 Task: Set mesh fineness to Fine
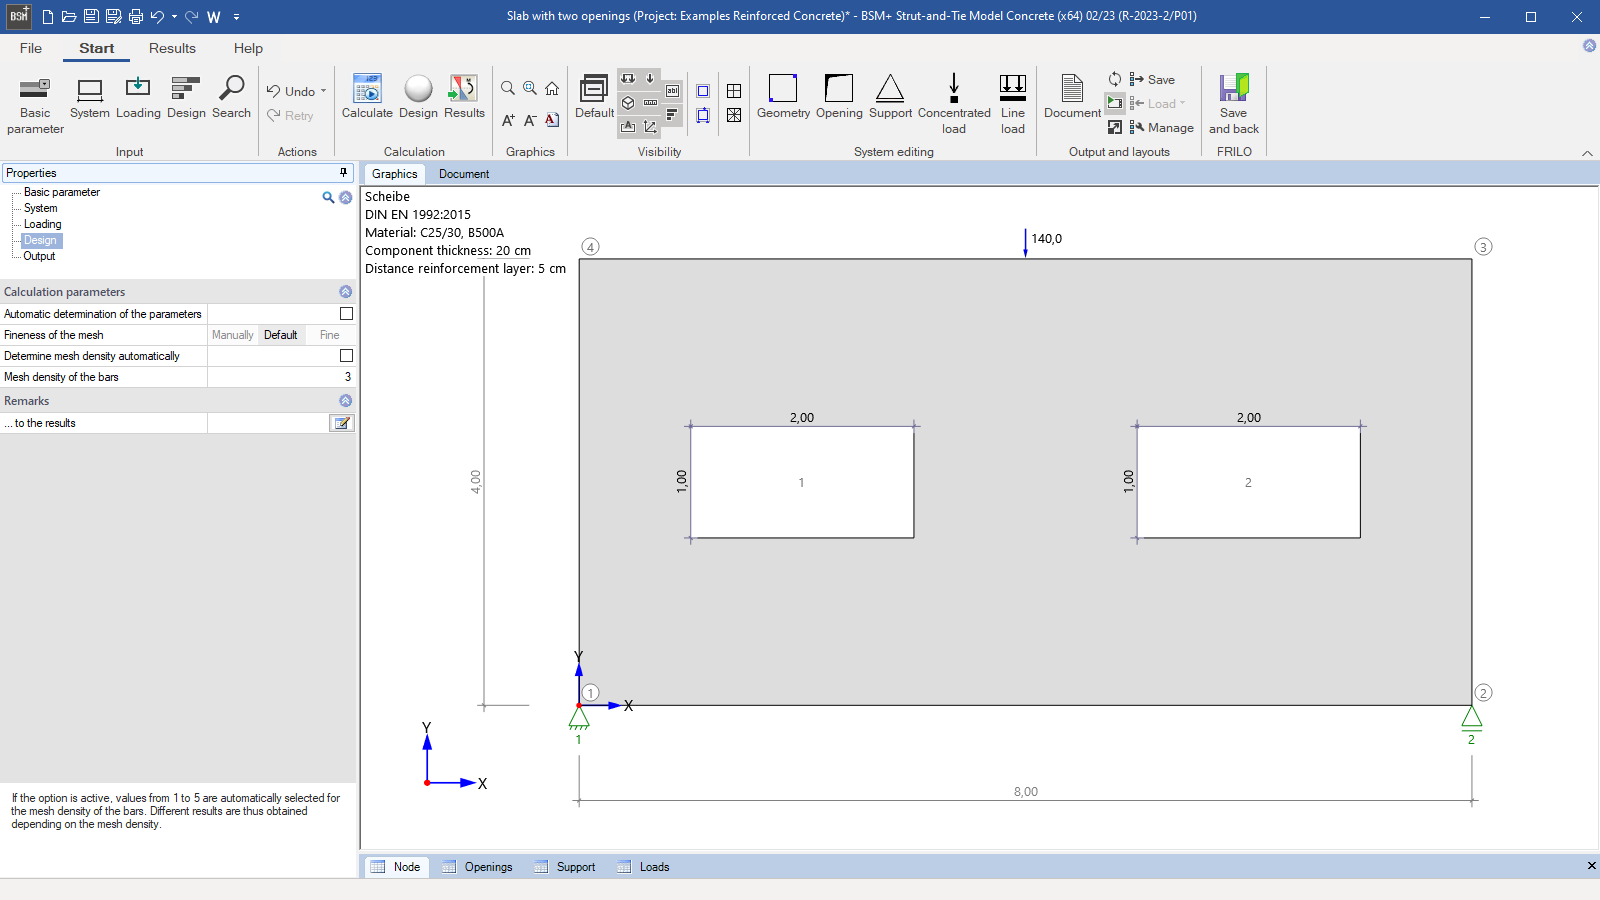[x=330, y=335]
